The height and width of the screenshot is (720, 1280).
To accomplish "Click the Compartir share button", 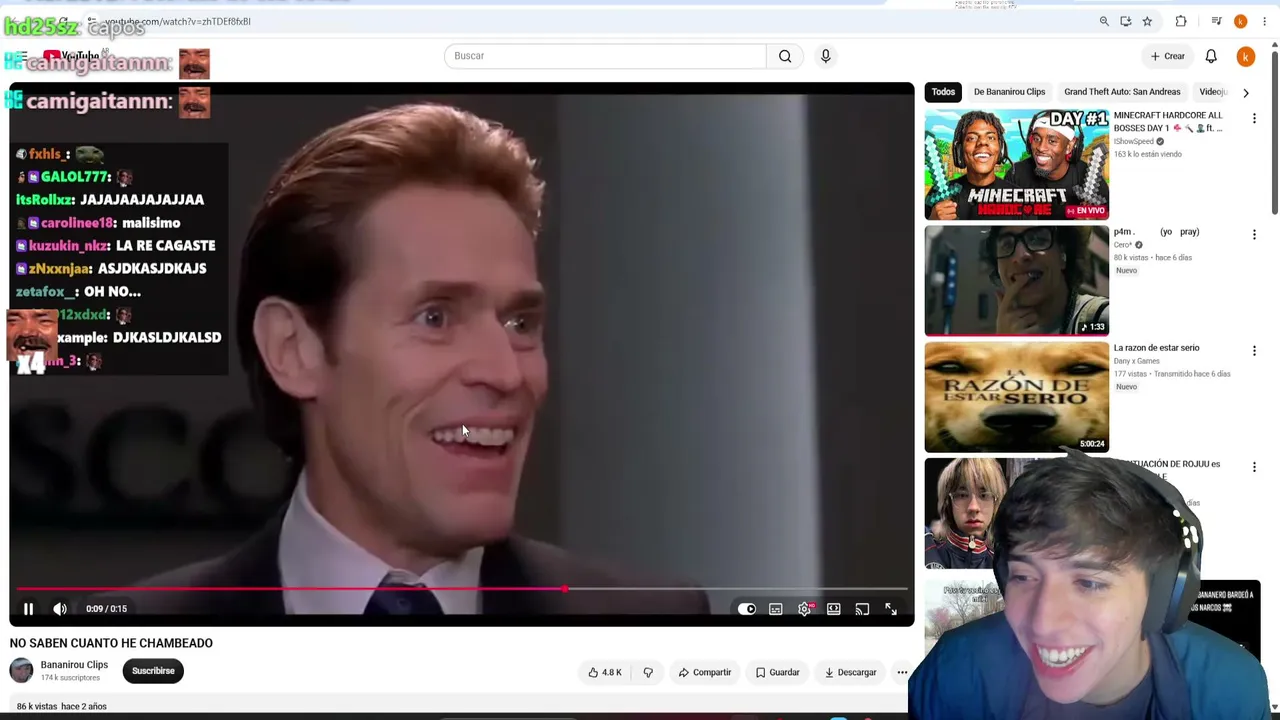I will coord(705,673).
